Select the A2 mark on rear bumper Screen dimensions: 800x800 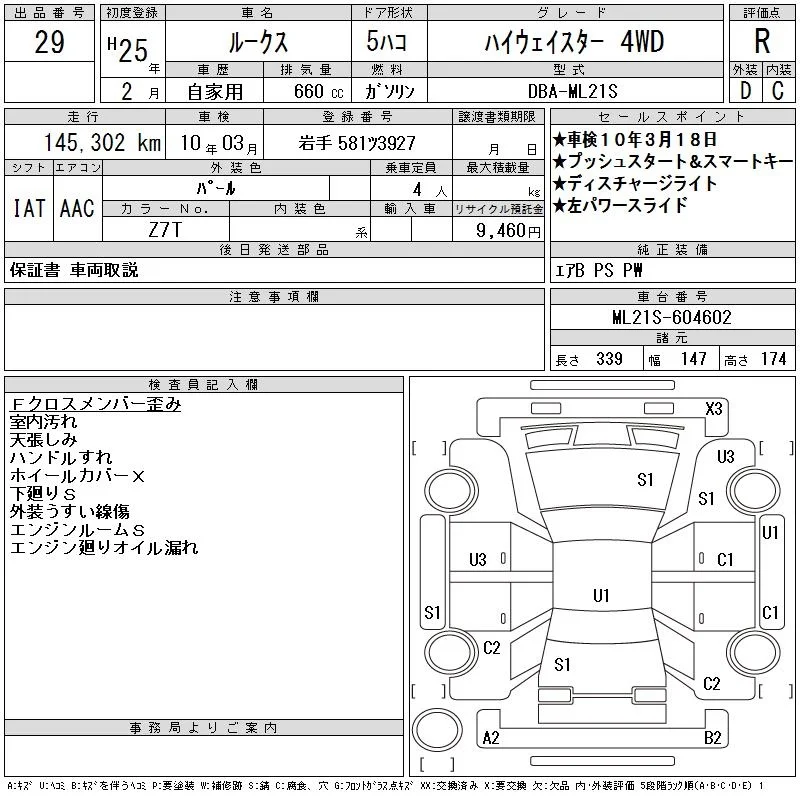point(491,738)
